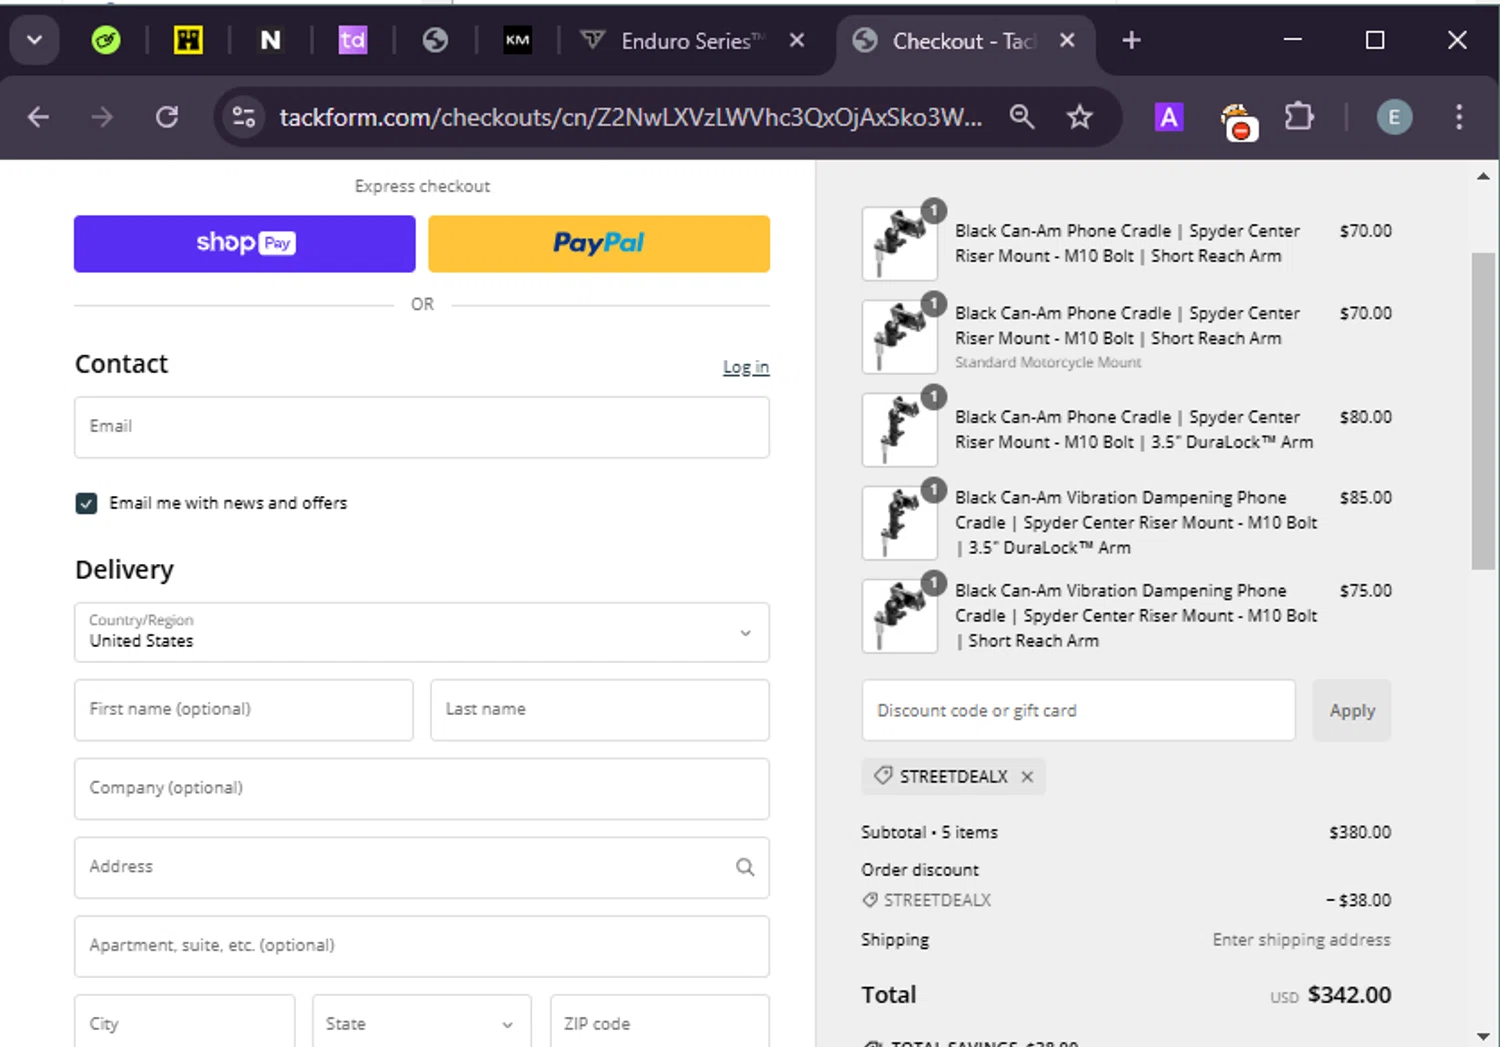Switch to the N pinned tab
The height and width of the screenshot is (1047, 1500).
(x=270, y=41)
